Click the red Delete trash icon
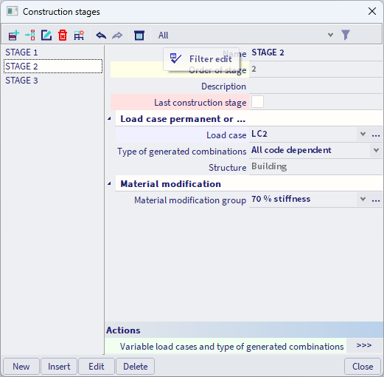 pyautogui.click(x=63, y=35)
